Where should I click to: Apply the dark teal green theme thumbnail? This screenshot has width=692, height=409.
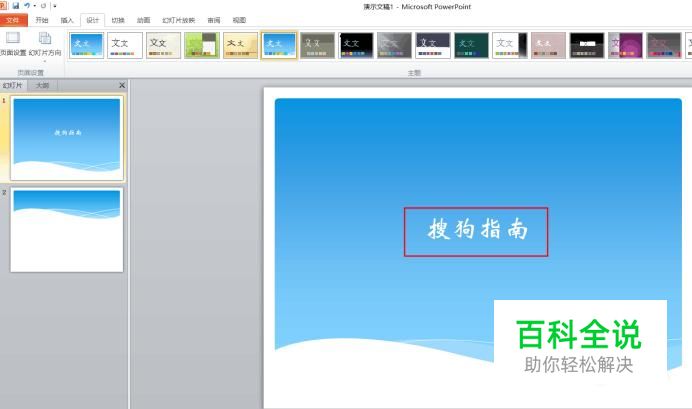[x=471, y=45]
